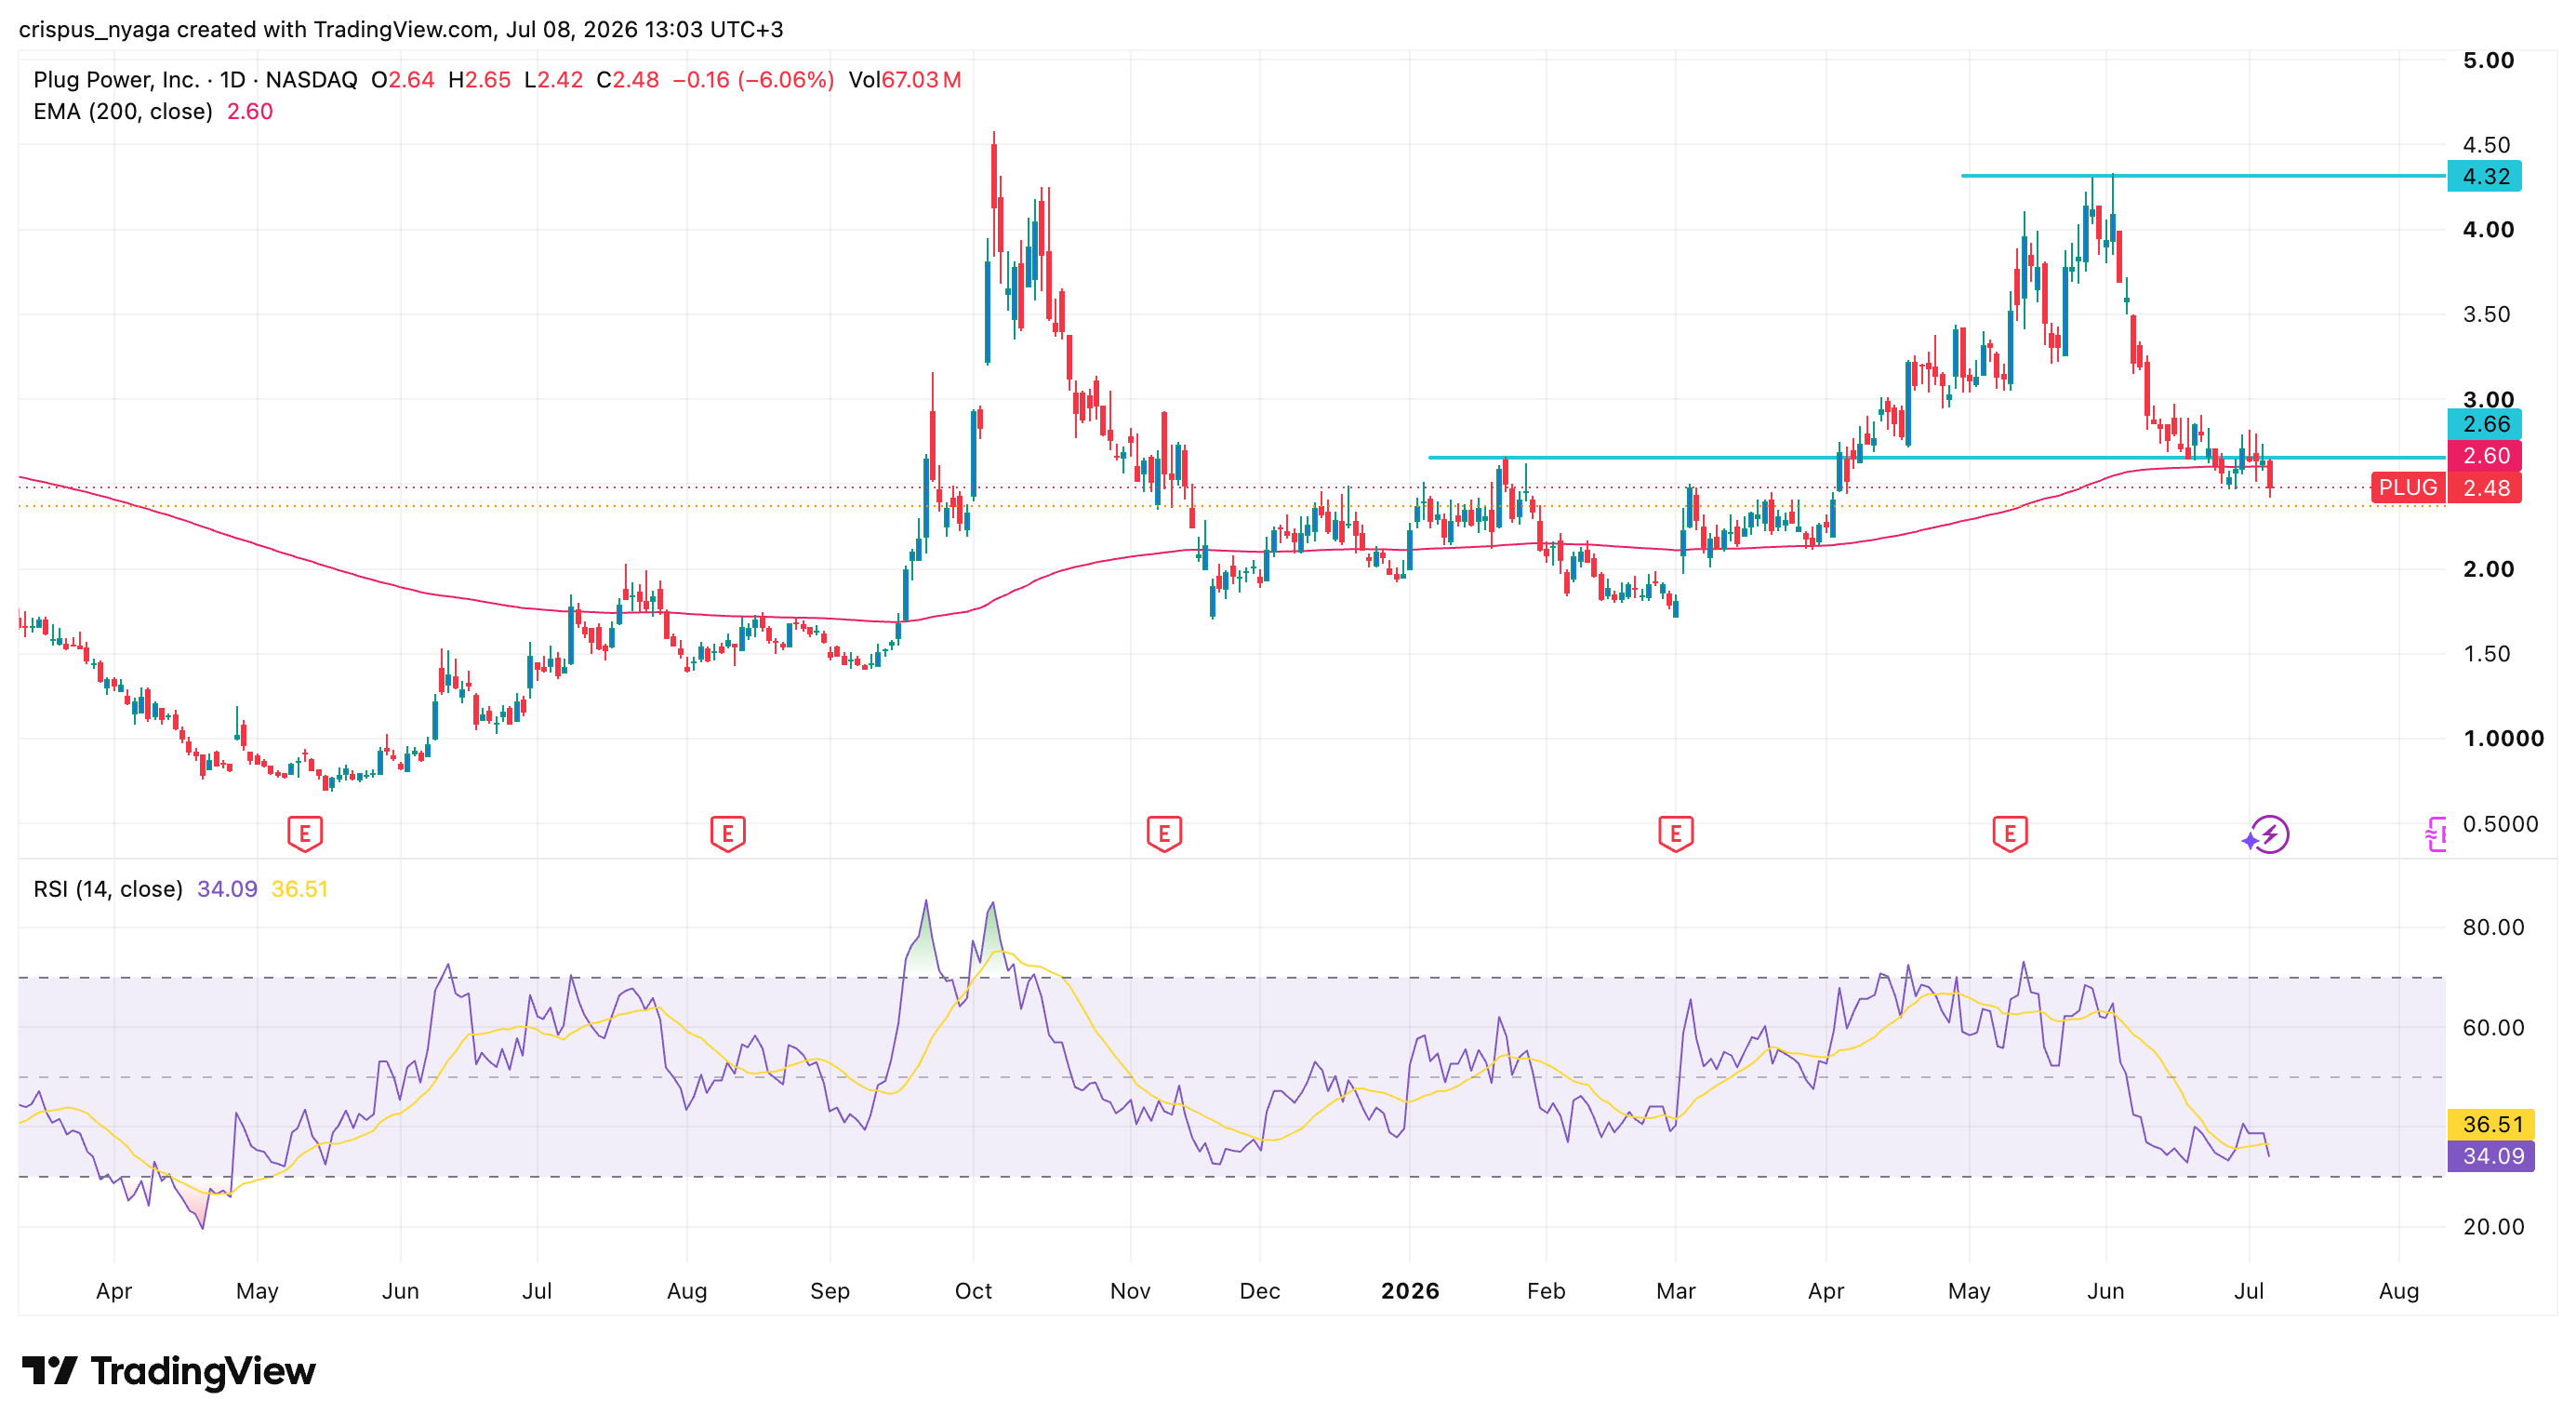Click the earnings marker below November

pos(1164,833)
